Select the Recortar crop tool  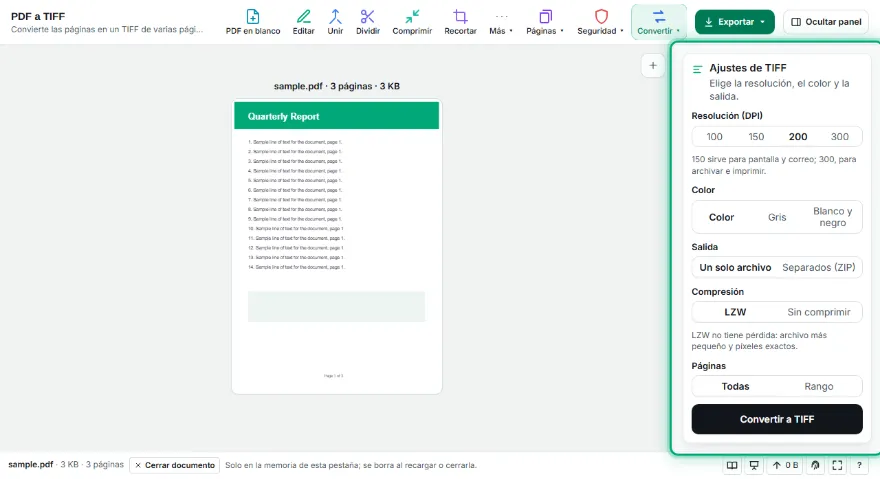point(460,22)
